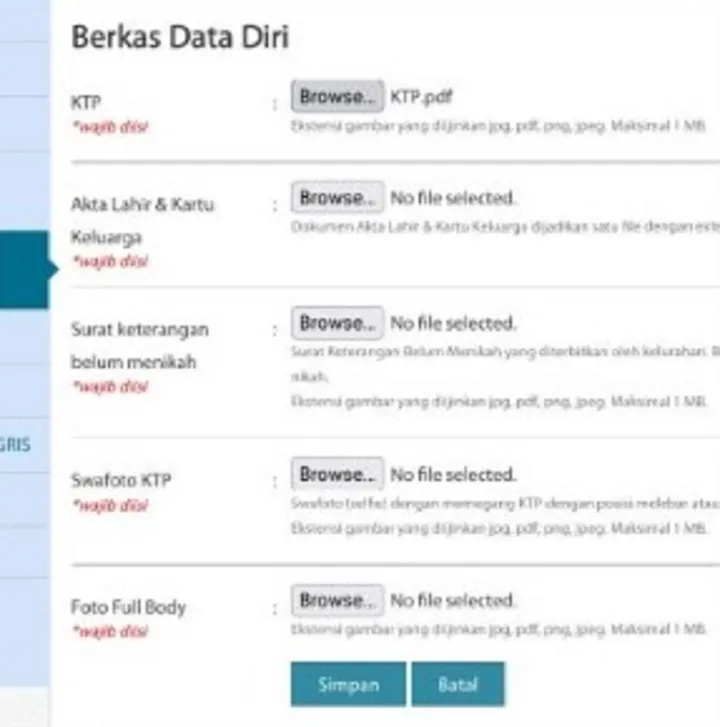Screen dimensions: 720x727
Task: Choose a file for Foto Full Body
Action: [x=337, y=600]
